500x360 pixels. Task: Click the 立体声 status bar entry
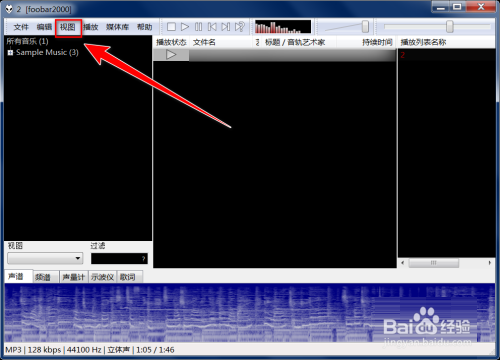118,350
